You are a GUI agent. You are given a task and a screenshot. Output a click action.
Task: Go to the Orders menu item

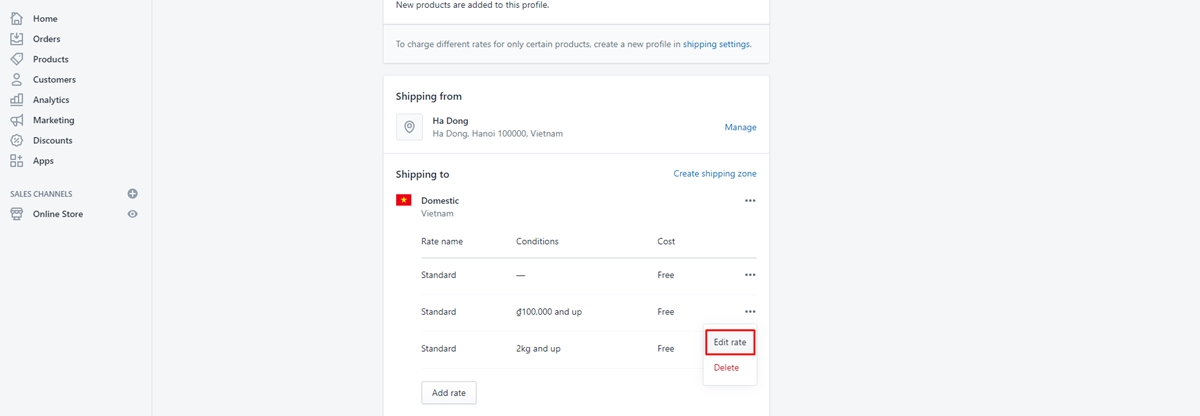click(47, 39)
